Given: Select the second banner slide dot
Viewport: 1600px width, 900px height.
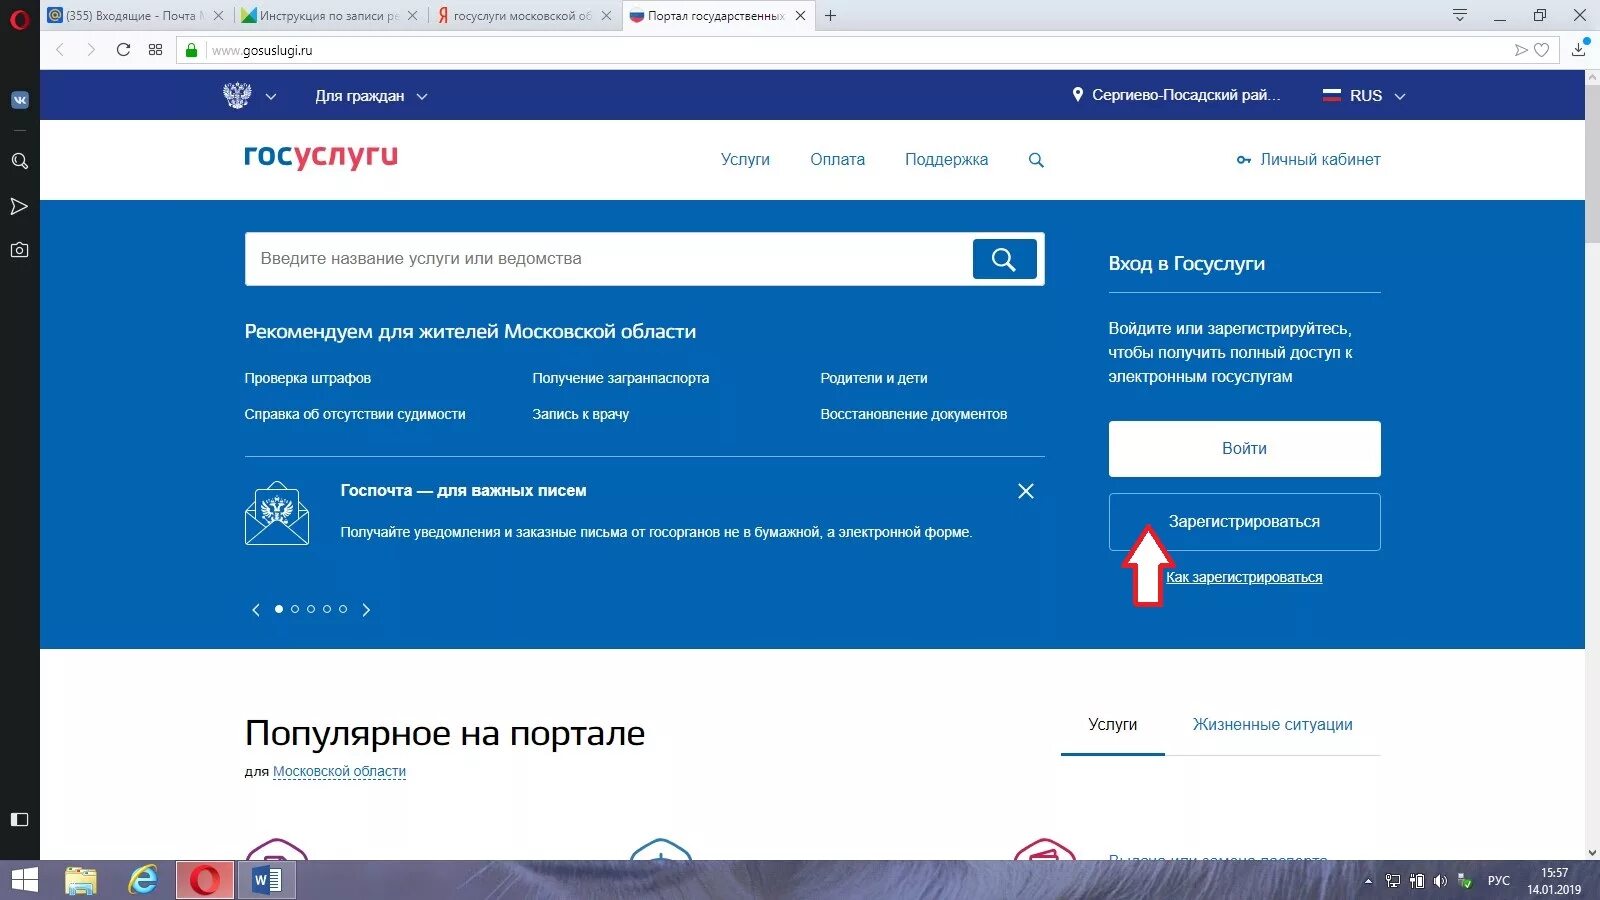Looking at the screenshot, I should pyautogui.click(x=295, y=609).
